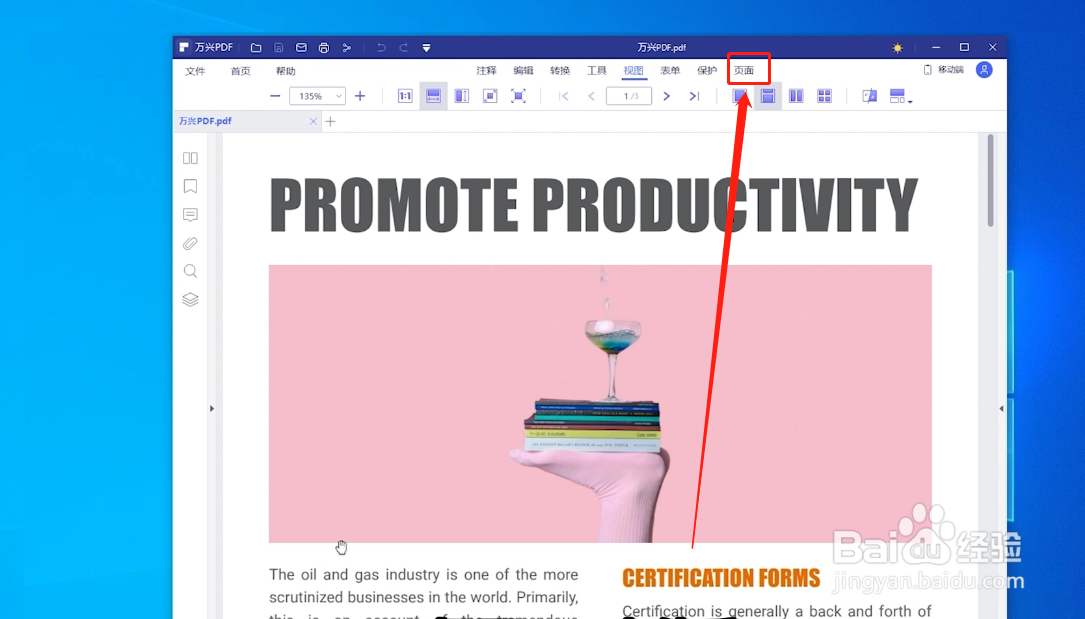Open the 135% zoom level dropdown
The width and height of the screenshot is (1085, 619).
317,96
